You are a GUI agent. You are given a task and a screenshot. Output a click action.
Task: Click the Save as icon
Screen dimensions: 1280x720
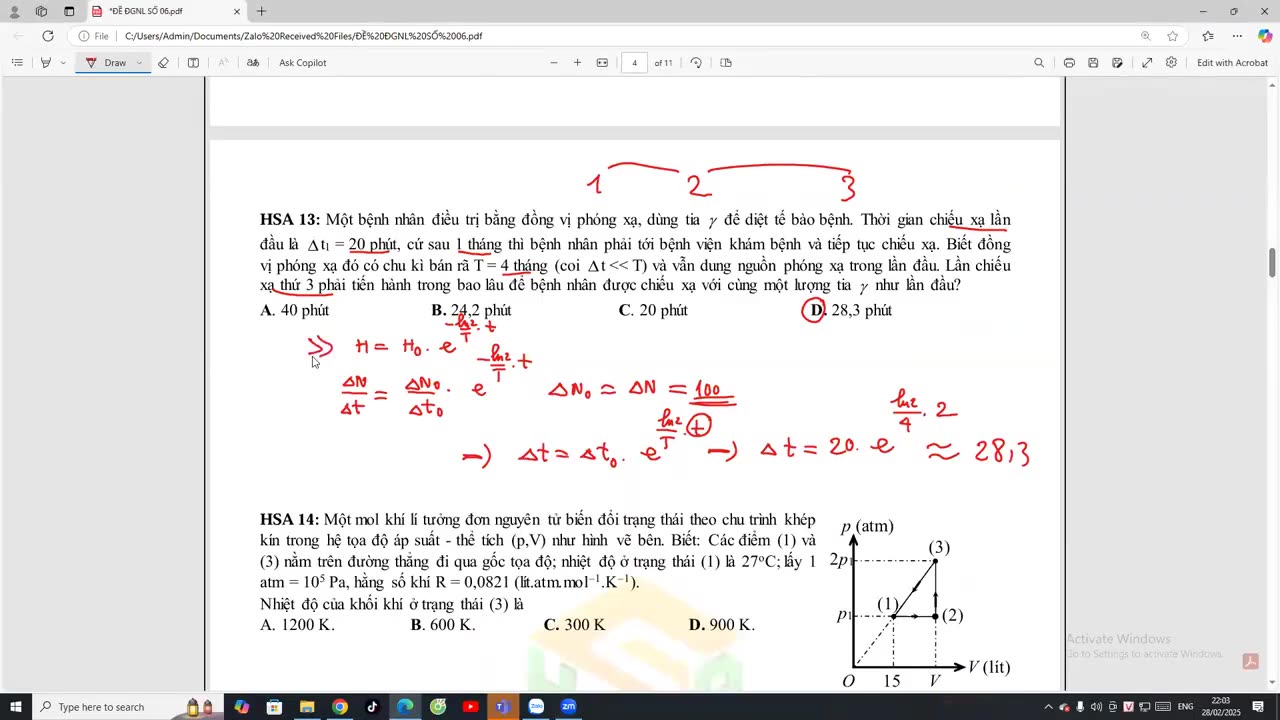(x=1117, y=62)
